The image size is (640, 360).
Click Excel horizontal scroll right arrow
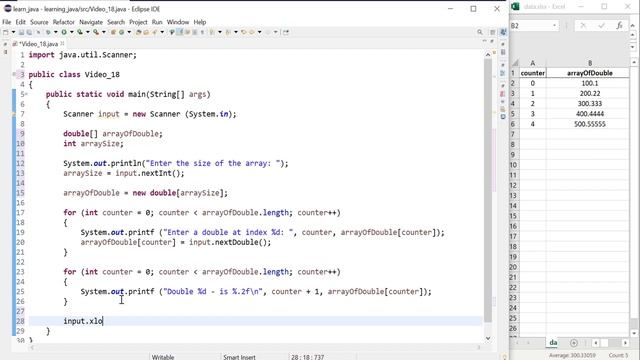pos(625,343)
